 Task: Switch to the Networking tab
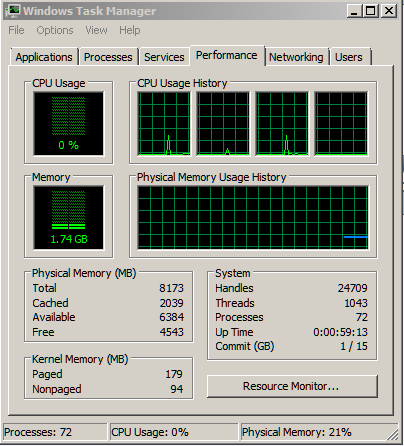point(296,57)
